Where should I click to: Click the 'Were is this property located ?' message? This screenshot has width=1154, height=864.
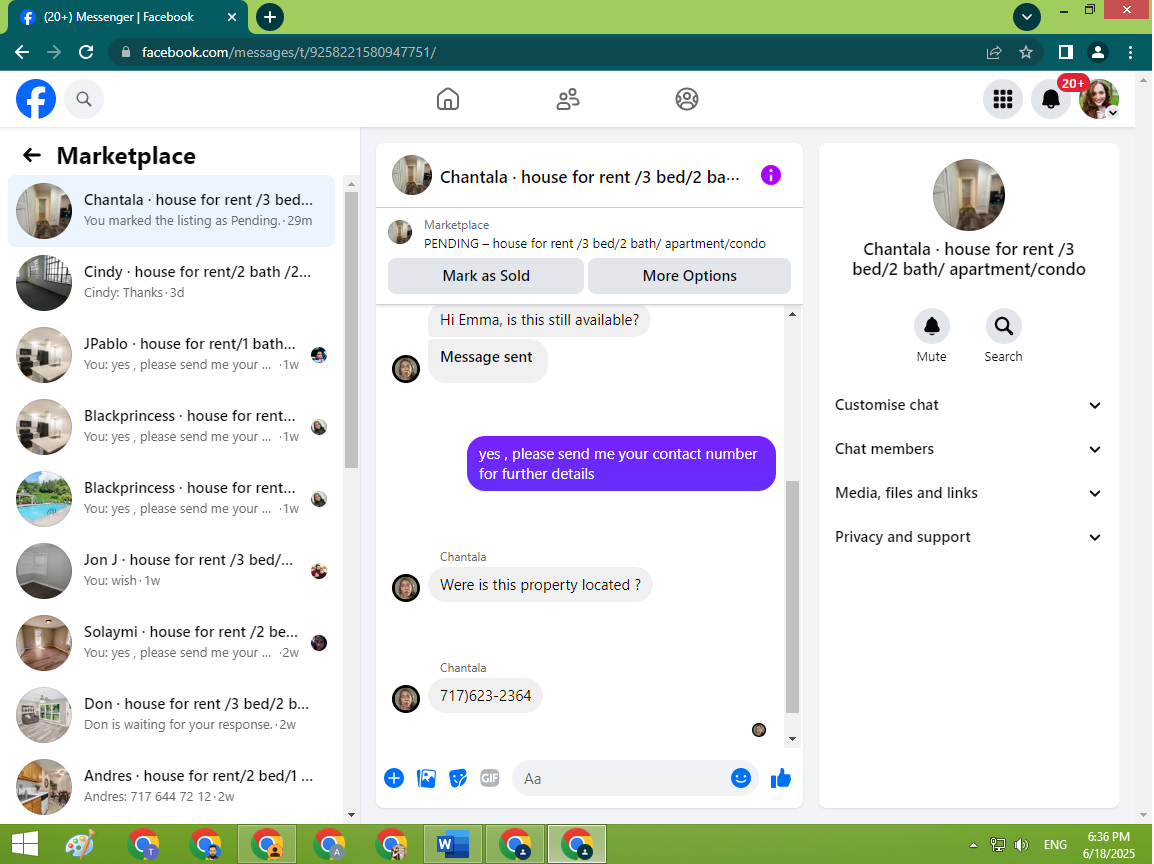540,584
